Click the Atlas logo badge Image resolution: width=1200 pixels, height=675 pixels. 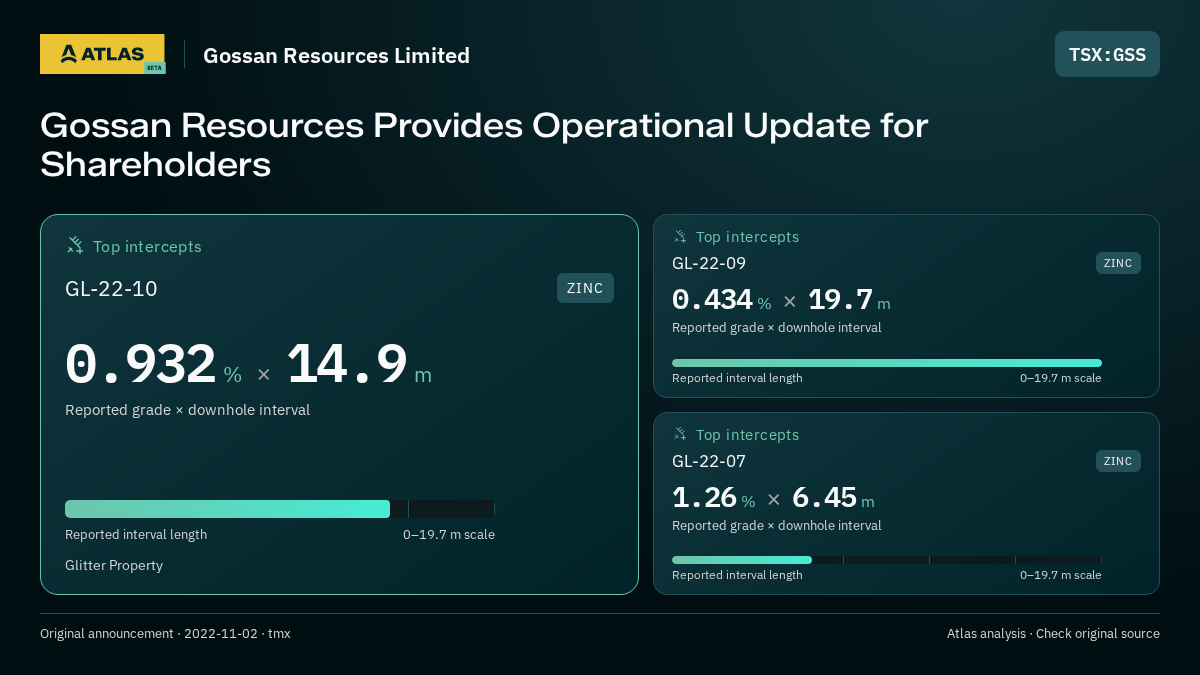point(102,54)
